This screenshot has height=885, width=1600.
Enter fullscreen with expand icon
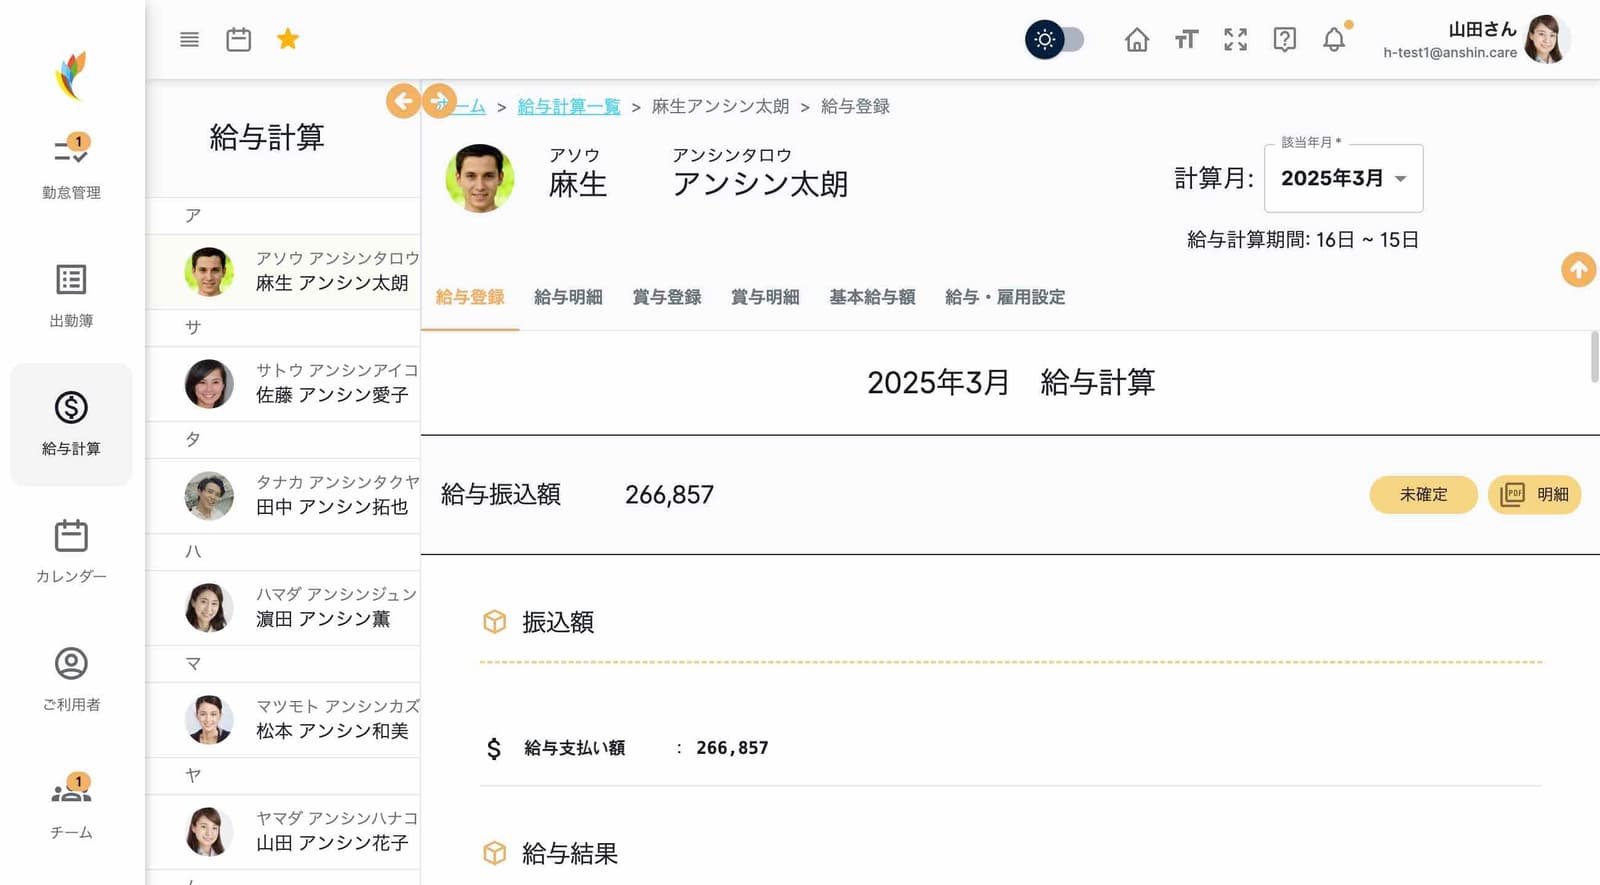pyautogui.click(x=1236, y=40)
